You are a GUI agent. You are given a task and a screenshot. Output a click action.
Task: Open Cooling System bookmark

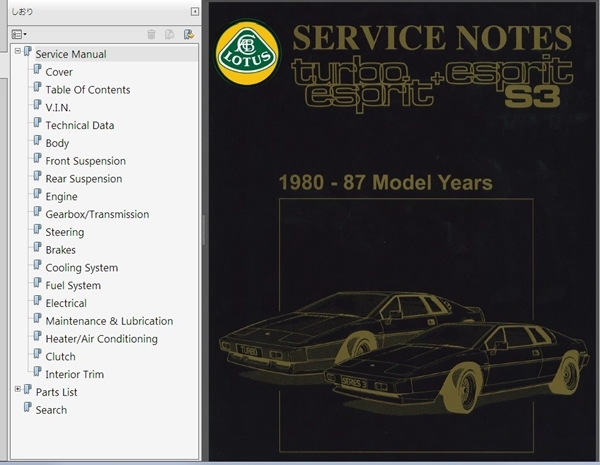(82, 268)
